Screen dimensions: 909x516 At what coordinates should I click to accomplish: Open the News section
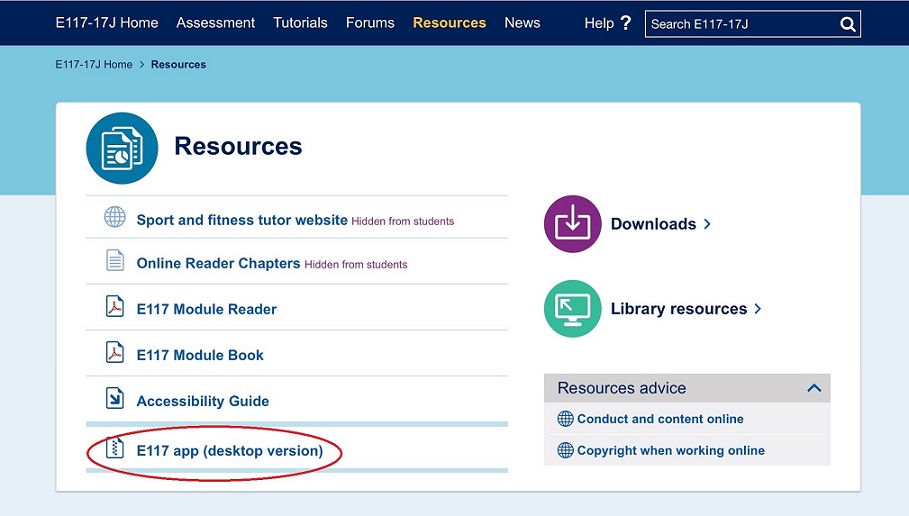[x=522, y=23]
